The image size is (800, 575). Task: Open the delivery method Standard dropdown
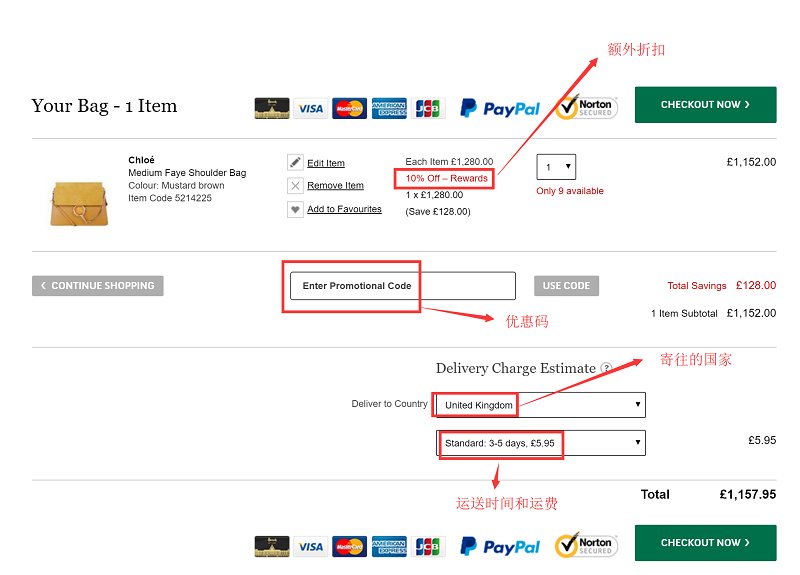[x=541, y=443]
